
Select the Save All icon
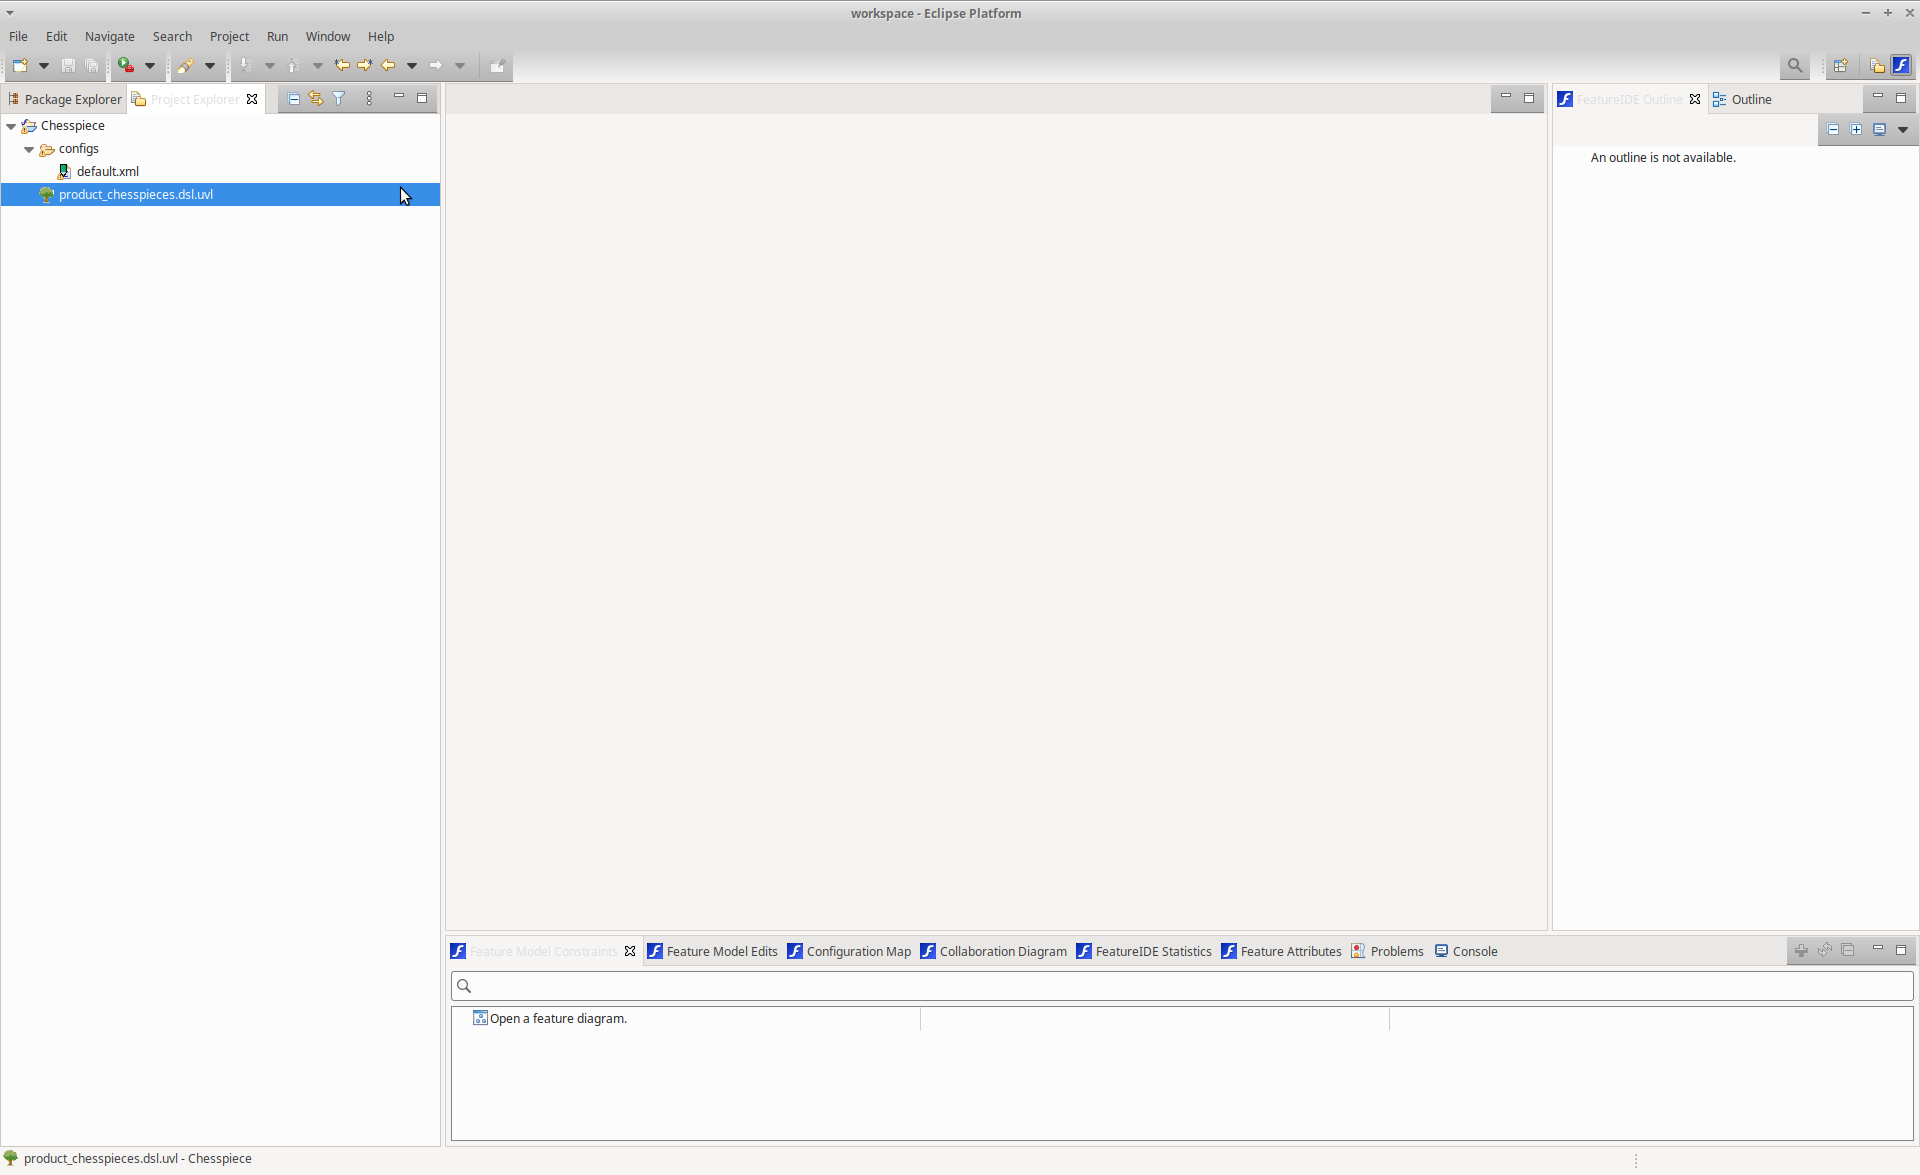tap(91, 65)
